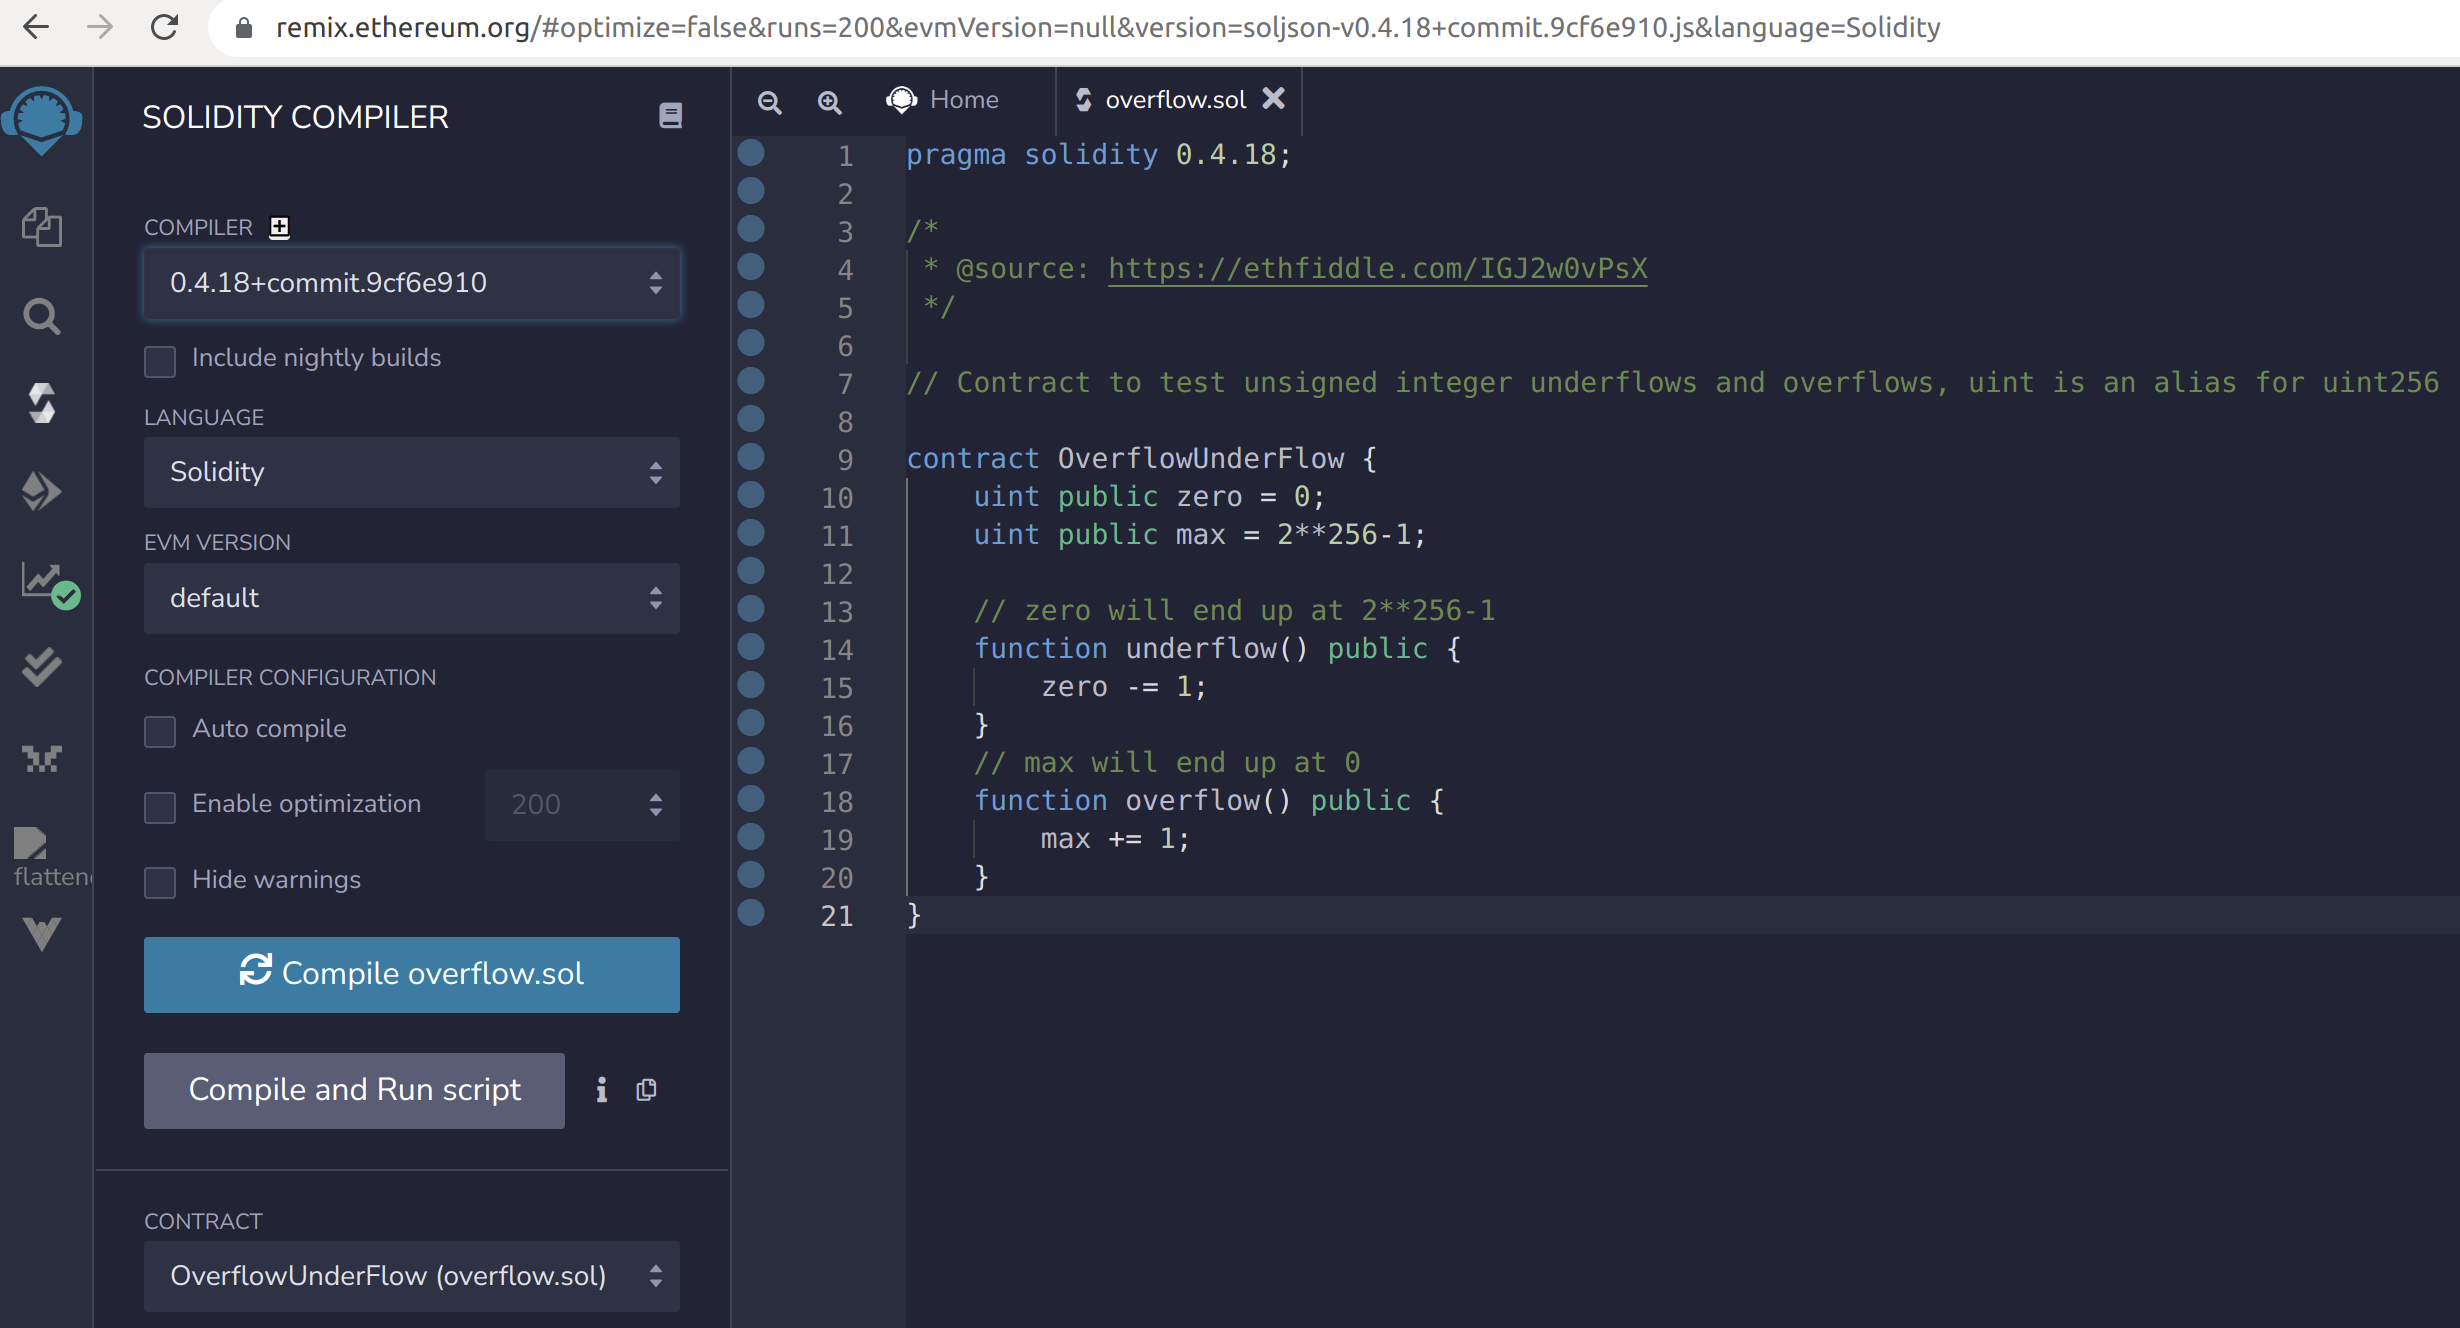Image resolution: width=2460 pixels, height=1328 pixels.
Task: Enable Include nightly builds checkbox
Action: (160, 361)
